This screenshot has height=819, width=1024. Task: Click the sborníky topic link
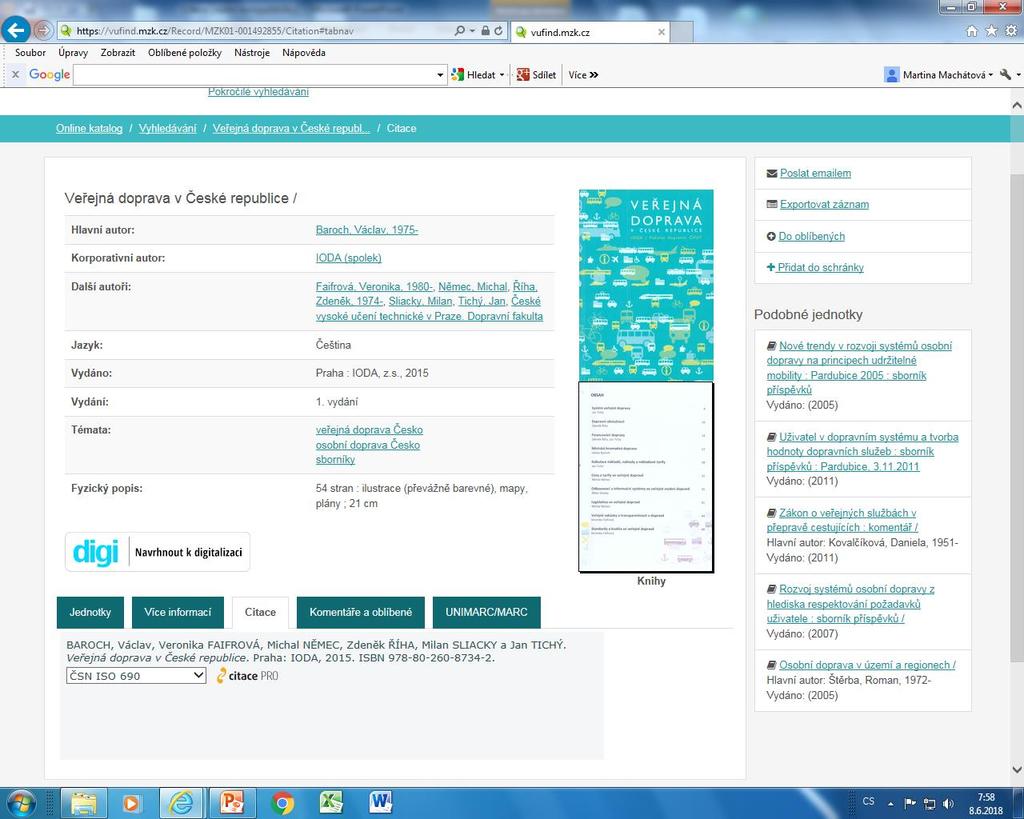335,459
